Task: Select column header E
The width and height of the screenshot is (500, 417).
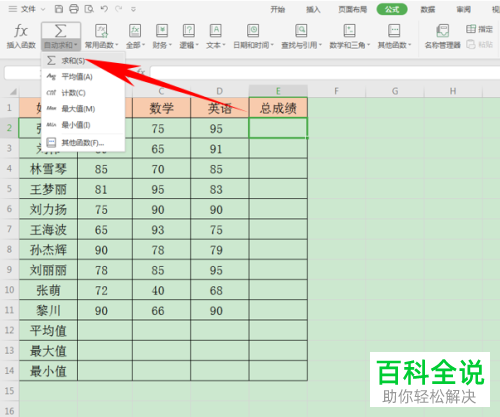Action: [278, 91]
